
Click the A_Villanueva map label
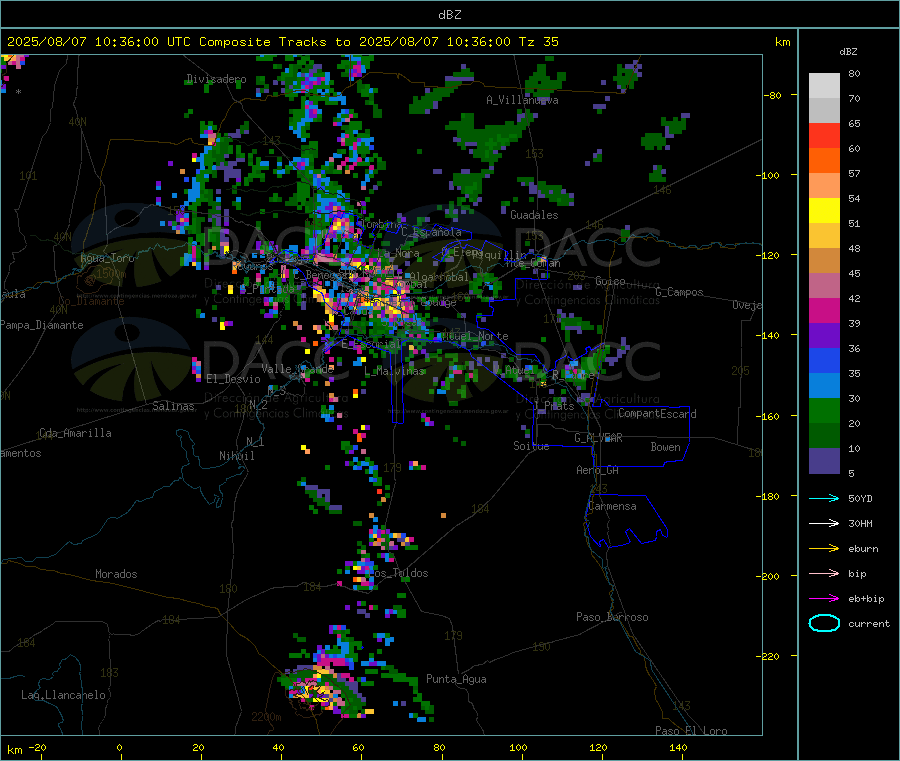(x=522, y=100)
